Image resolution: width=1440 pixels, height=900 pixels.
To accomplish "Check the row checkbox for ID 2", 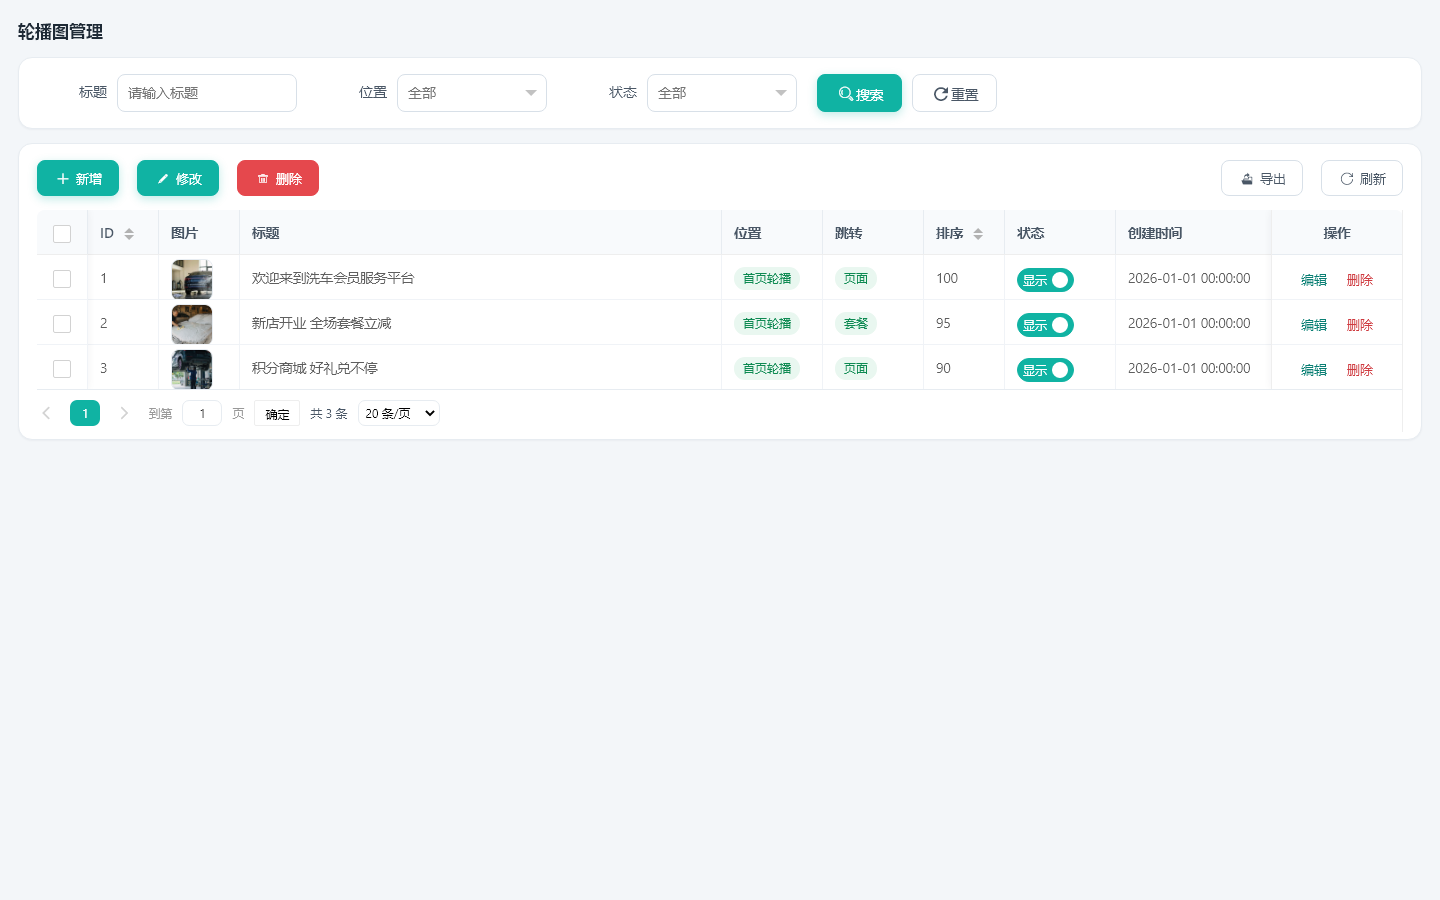I will point(62,324).
